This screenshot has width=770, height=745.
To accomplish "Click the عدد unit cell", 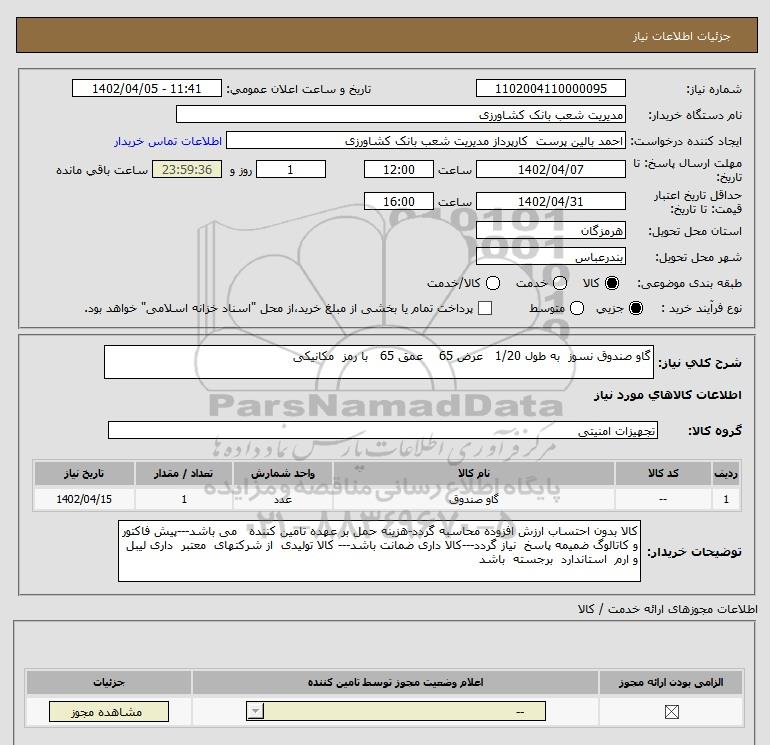I will pyautogui.click(x=283, y=499).
